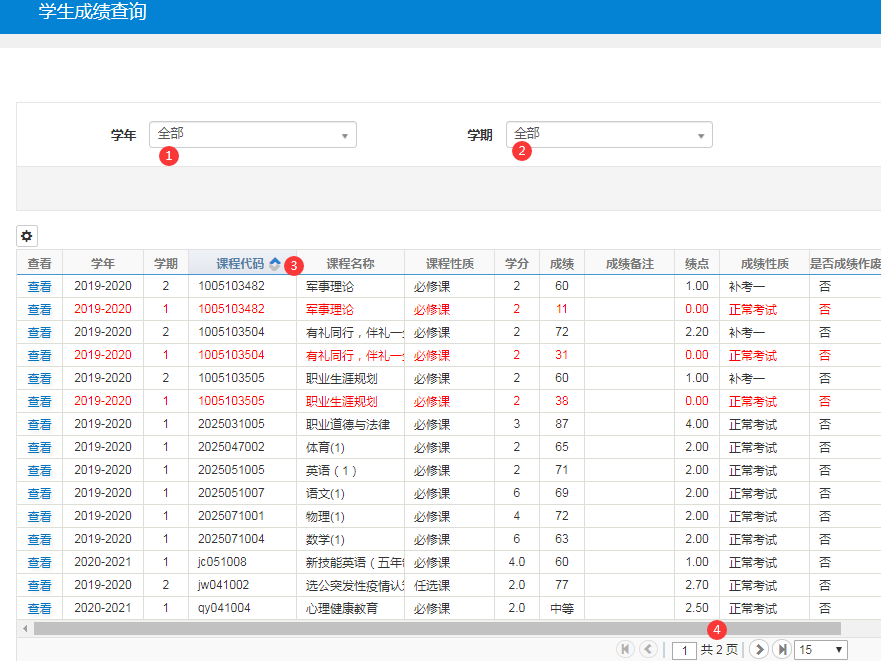Click 查看 for 语文(1) row

pos(39,494)
